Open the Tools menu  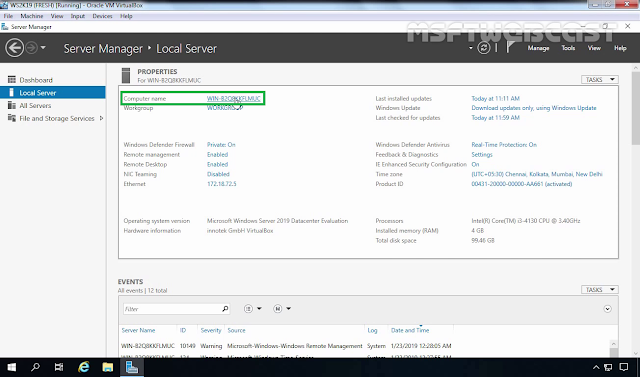(x=568, y=48)
